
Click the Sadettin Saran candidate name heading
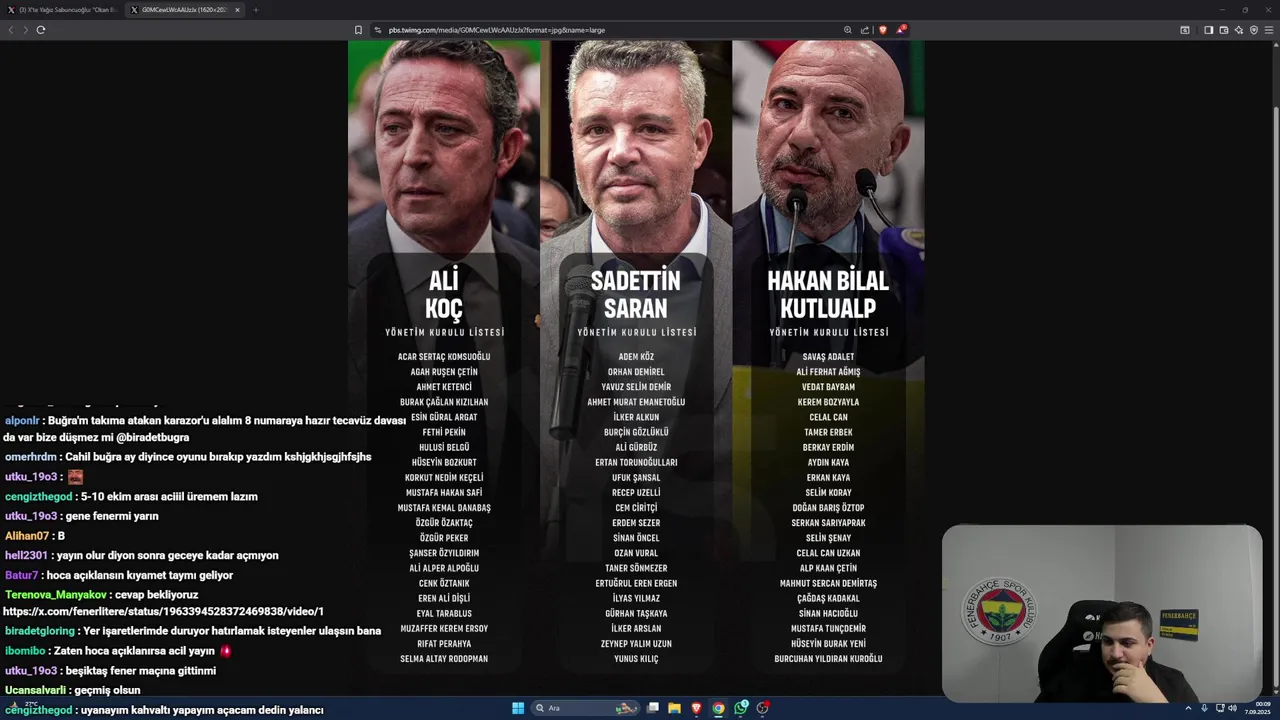click(x=635, y=294)
